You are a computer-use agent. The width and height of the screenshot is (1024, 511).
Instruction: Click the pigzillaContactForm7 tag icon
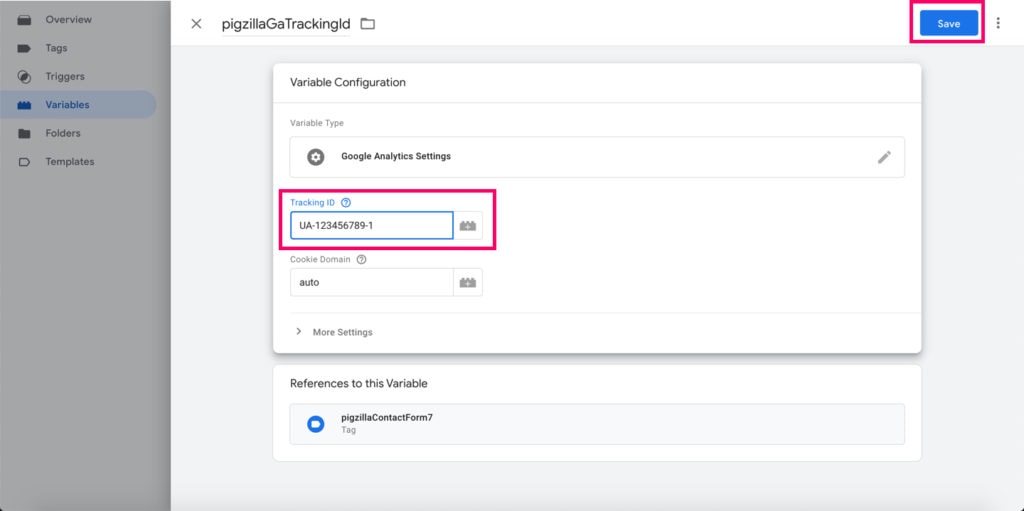pyautogui.click(x=315, y=424)
